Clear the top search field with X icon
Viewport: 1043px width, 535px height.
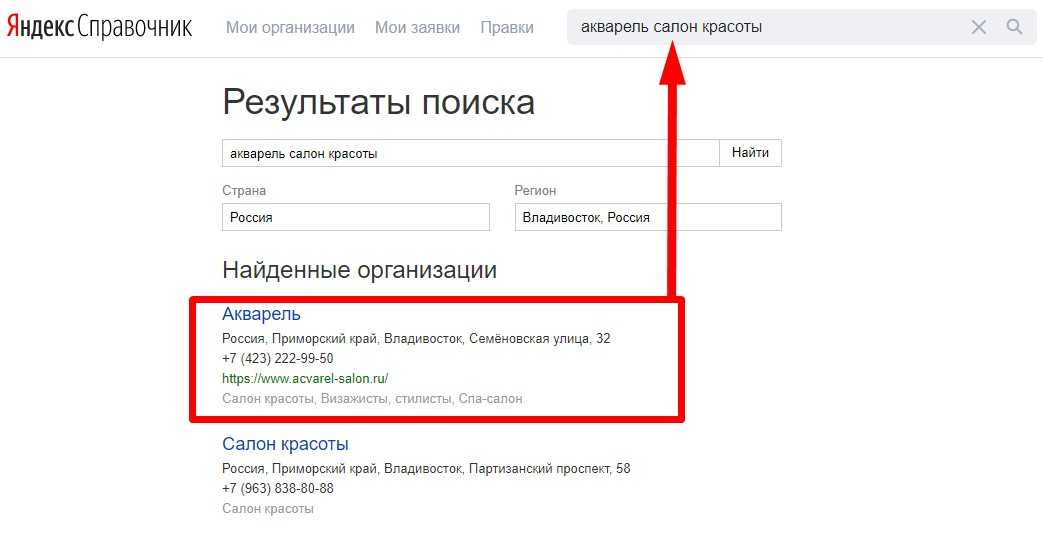coord(979,28)
